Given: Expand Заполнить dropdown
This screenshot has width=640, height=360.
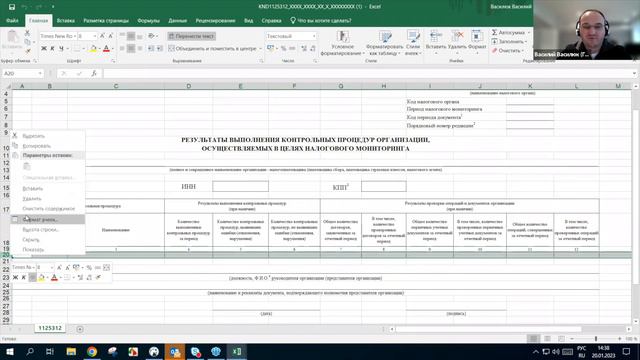Looking at the screenshot, I should point(526,42).
